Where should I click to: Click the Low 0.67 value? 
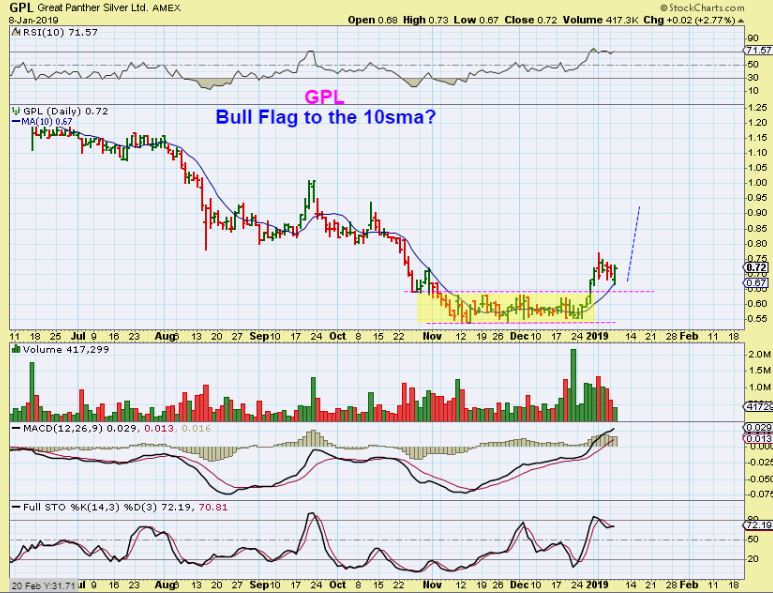476,20
